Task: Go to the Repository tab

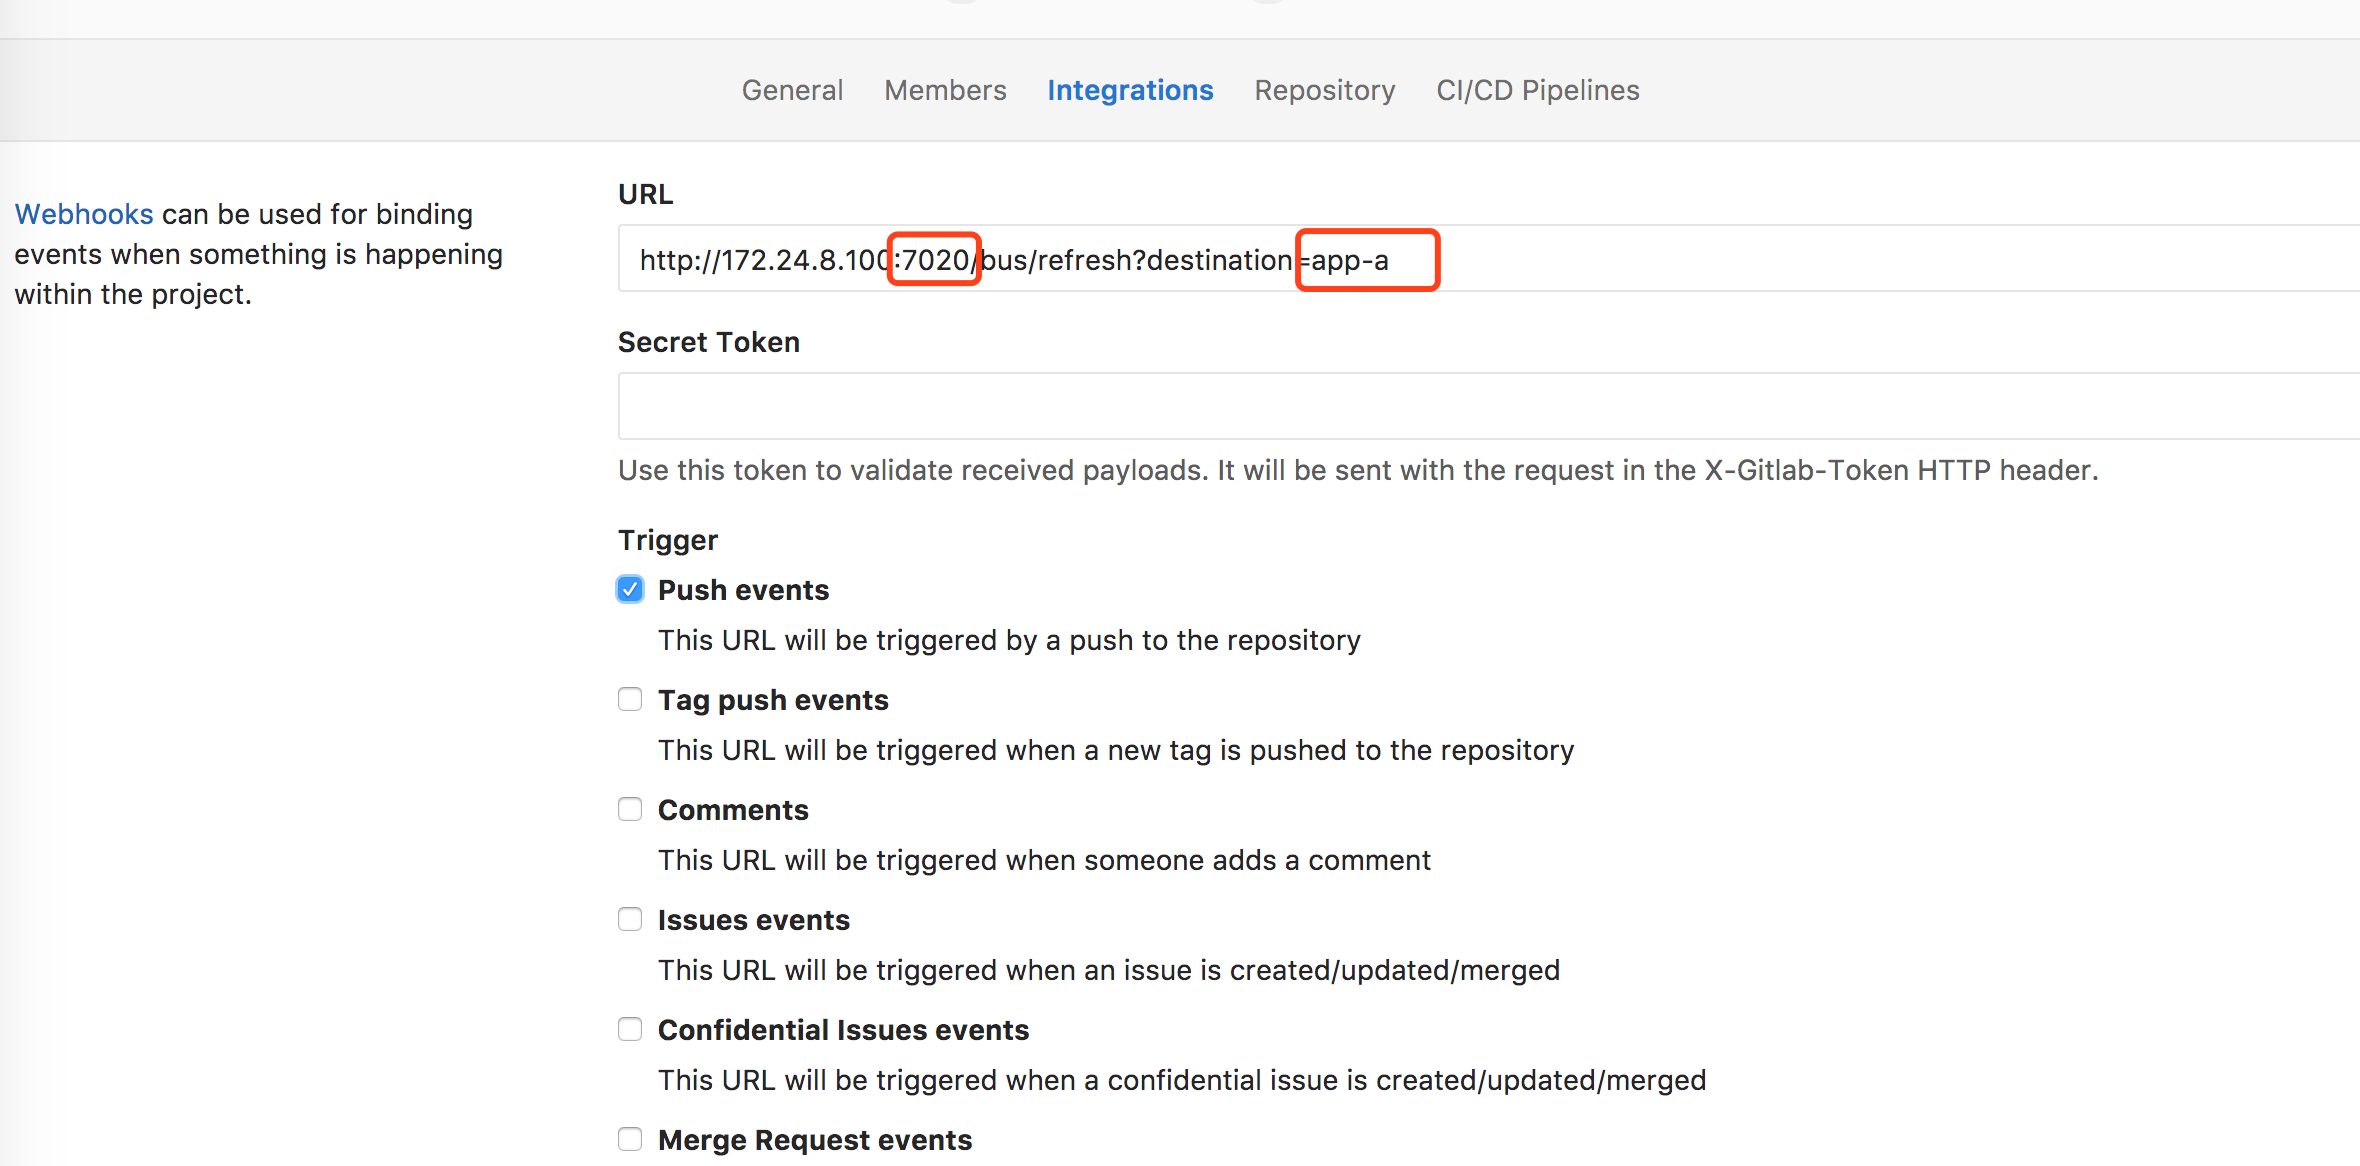Action: (1324, 90)
